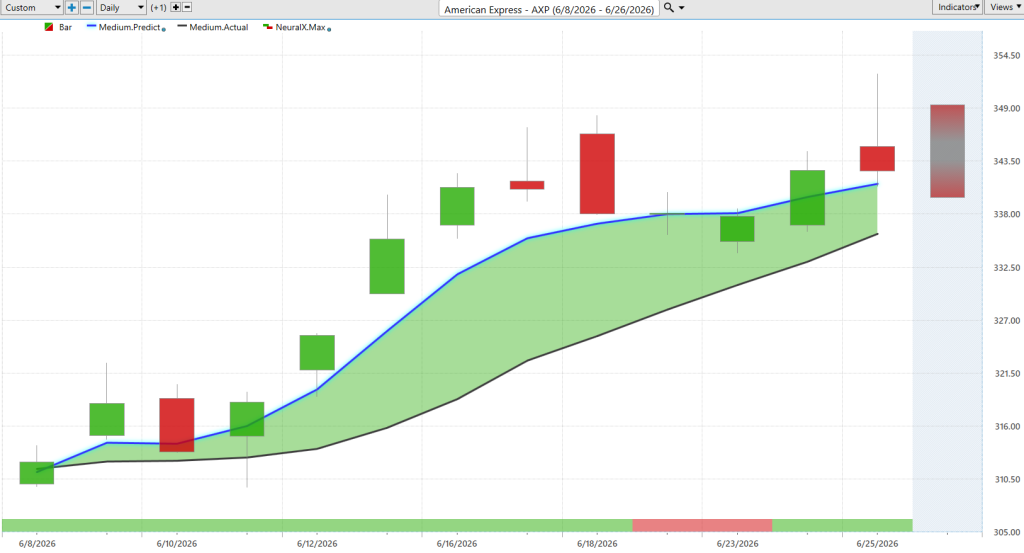Click the red candlestick for 6/25/2026
This screenshot has height=553, width=1024.
pos(877,159)
